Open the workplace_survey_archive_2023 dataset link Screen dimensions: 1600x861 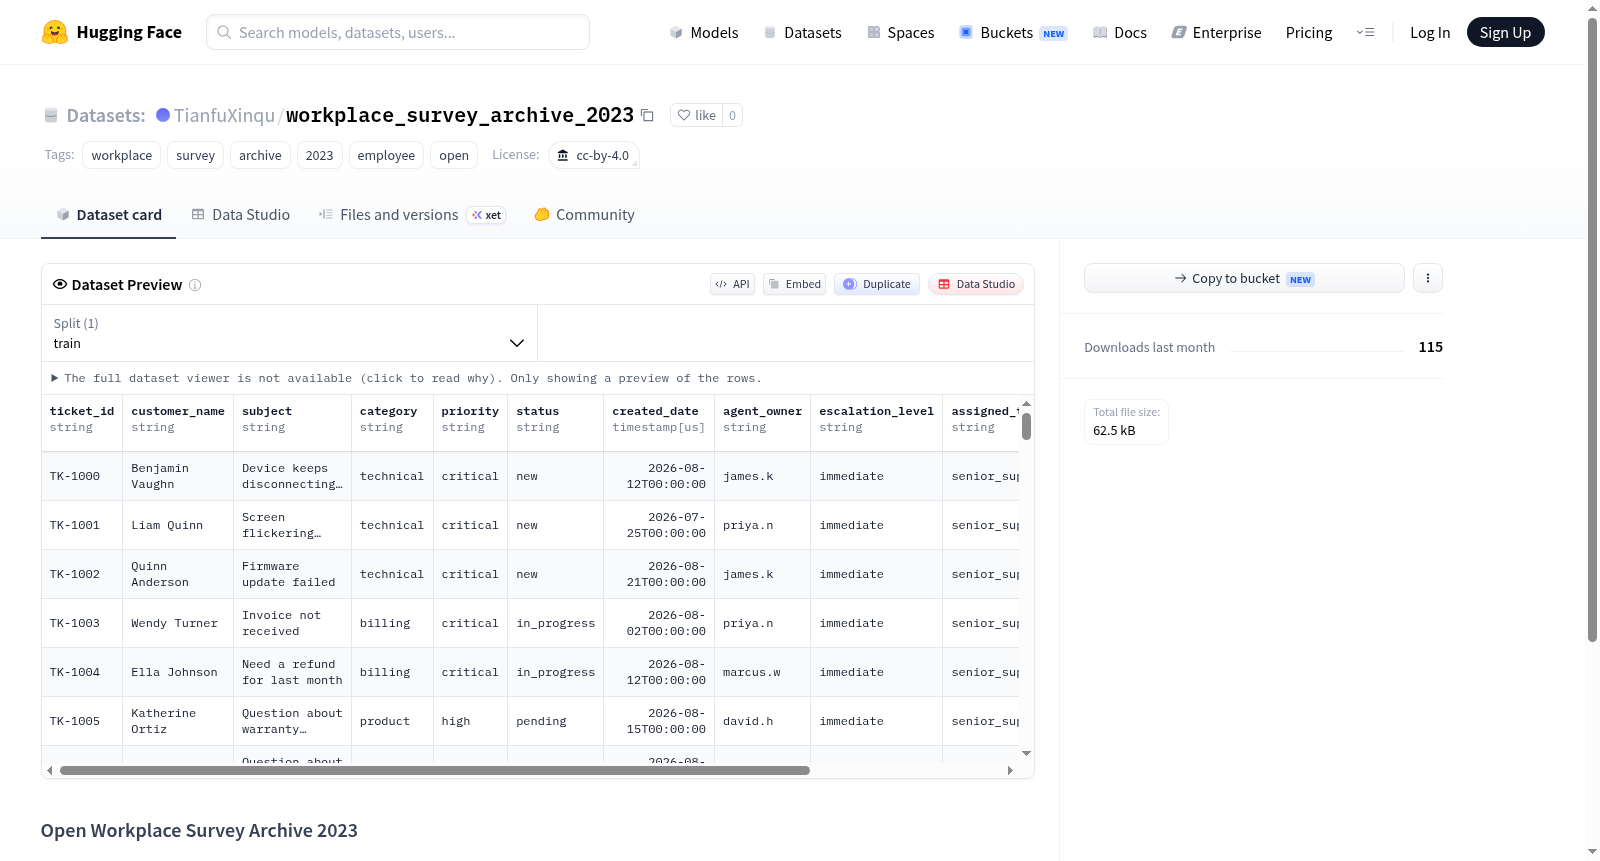(460, 115)
